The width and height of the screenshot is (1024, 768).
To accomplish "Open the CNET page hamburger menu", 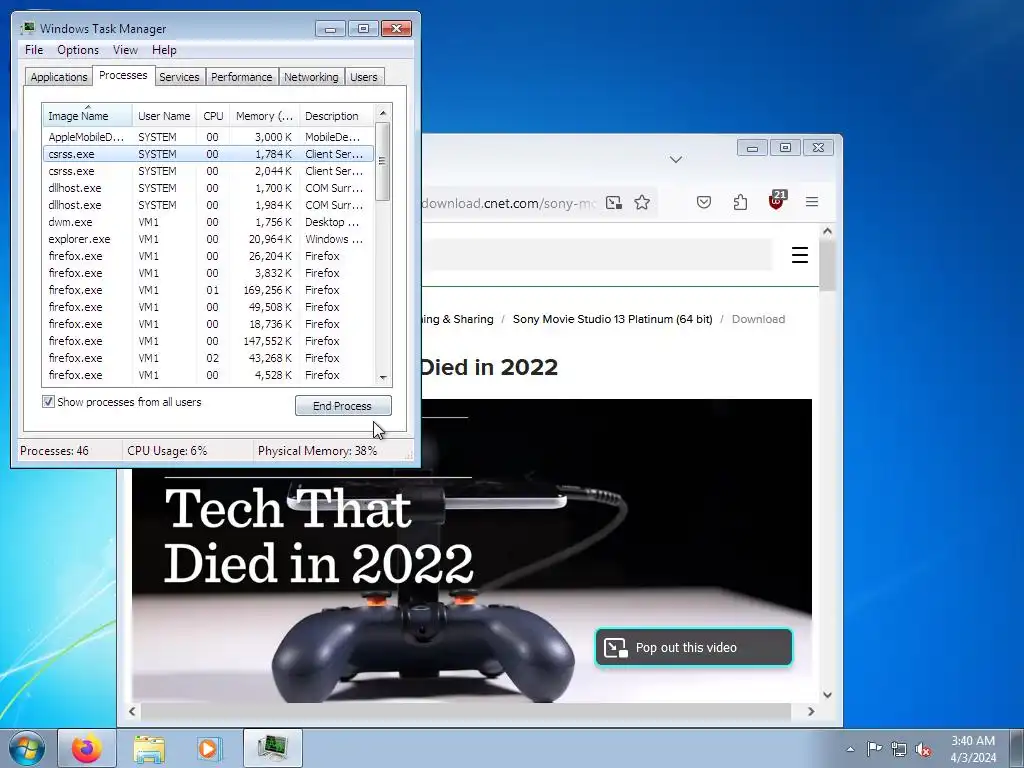I will pyautogui.click(x=800, y=255).
